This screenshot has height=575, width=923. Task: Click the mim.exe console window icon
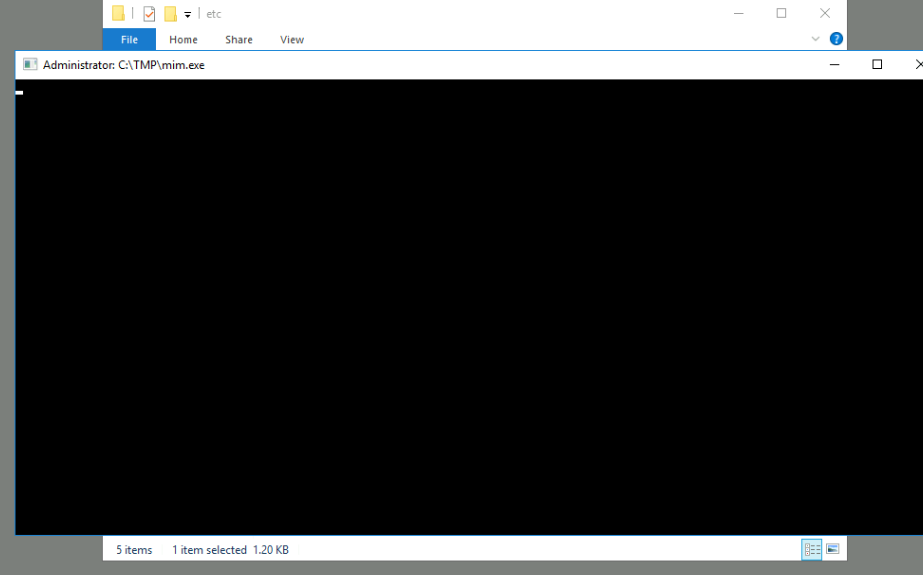[x=30, y=65]
